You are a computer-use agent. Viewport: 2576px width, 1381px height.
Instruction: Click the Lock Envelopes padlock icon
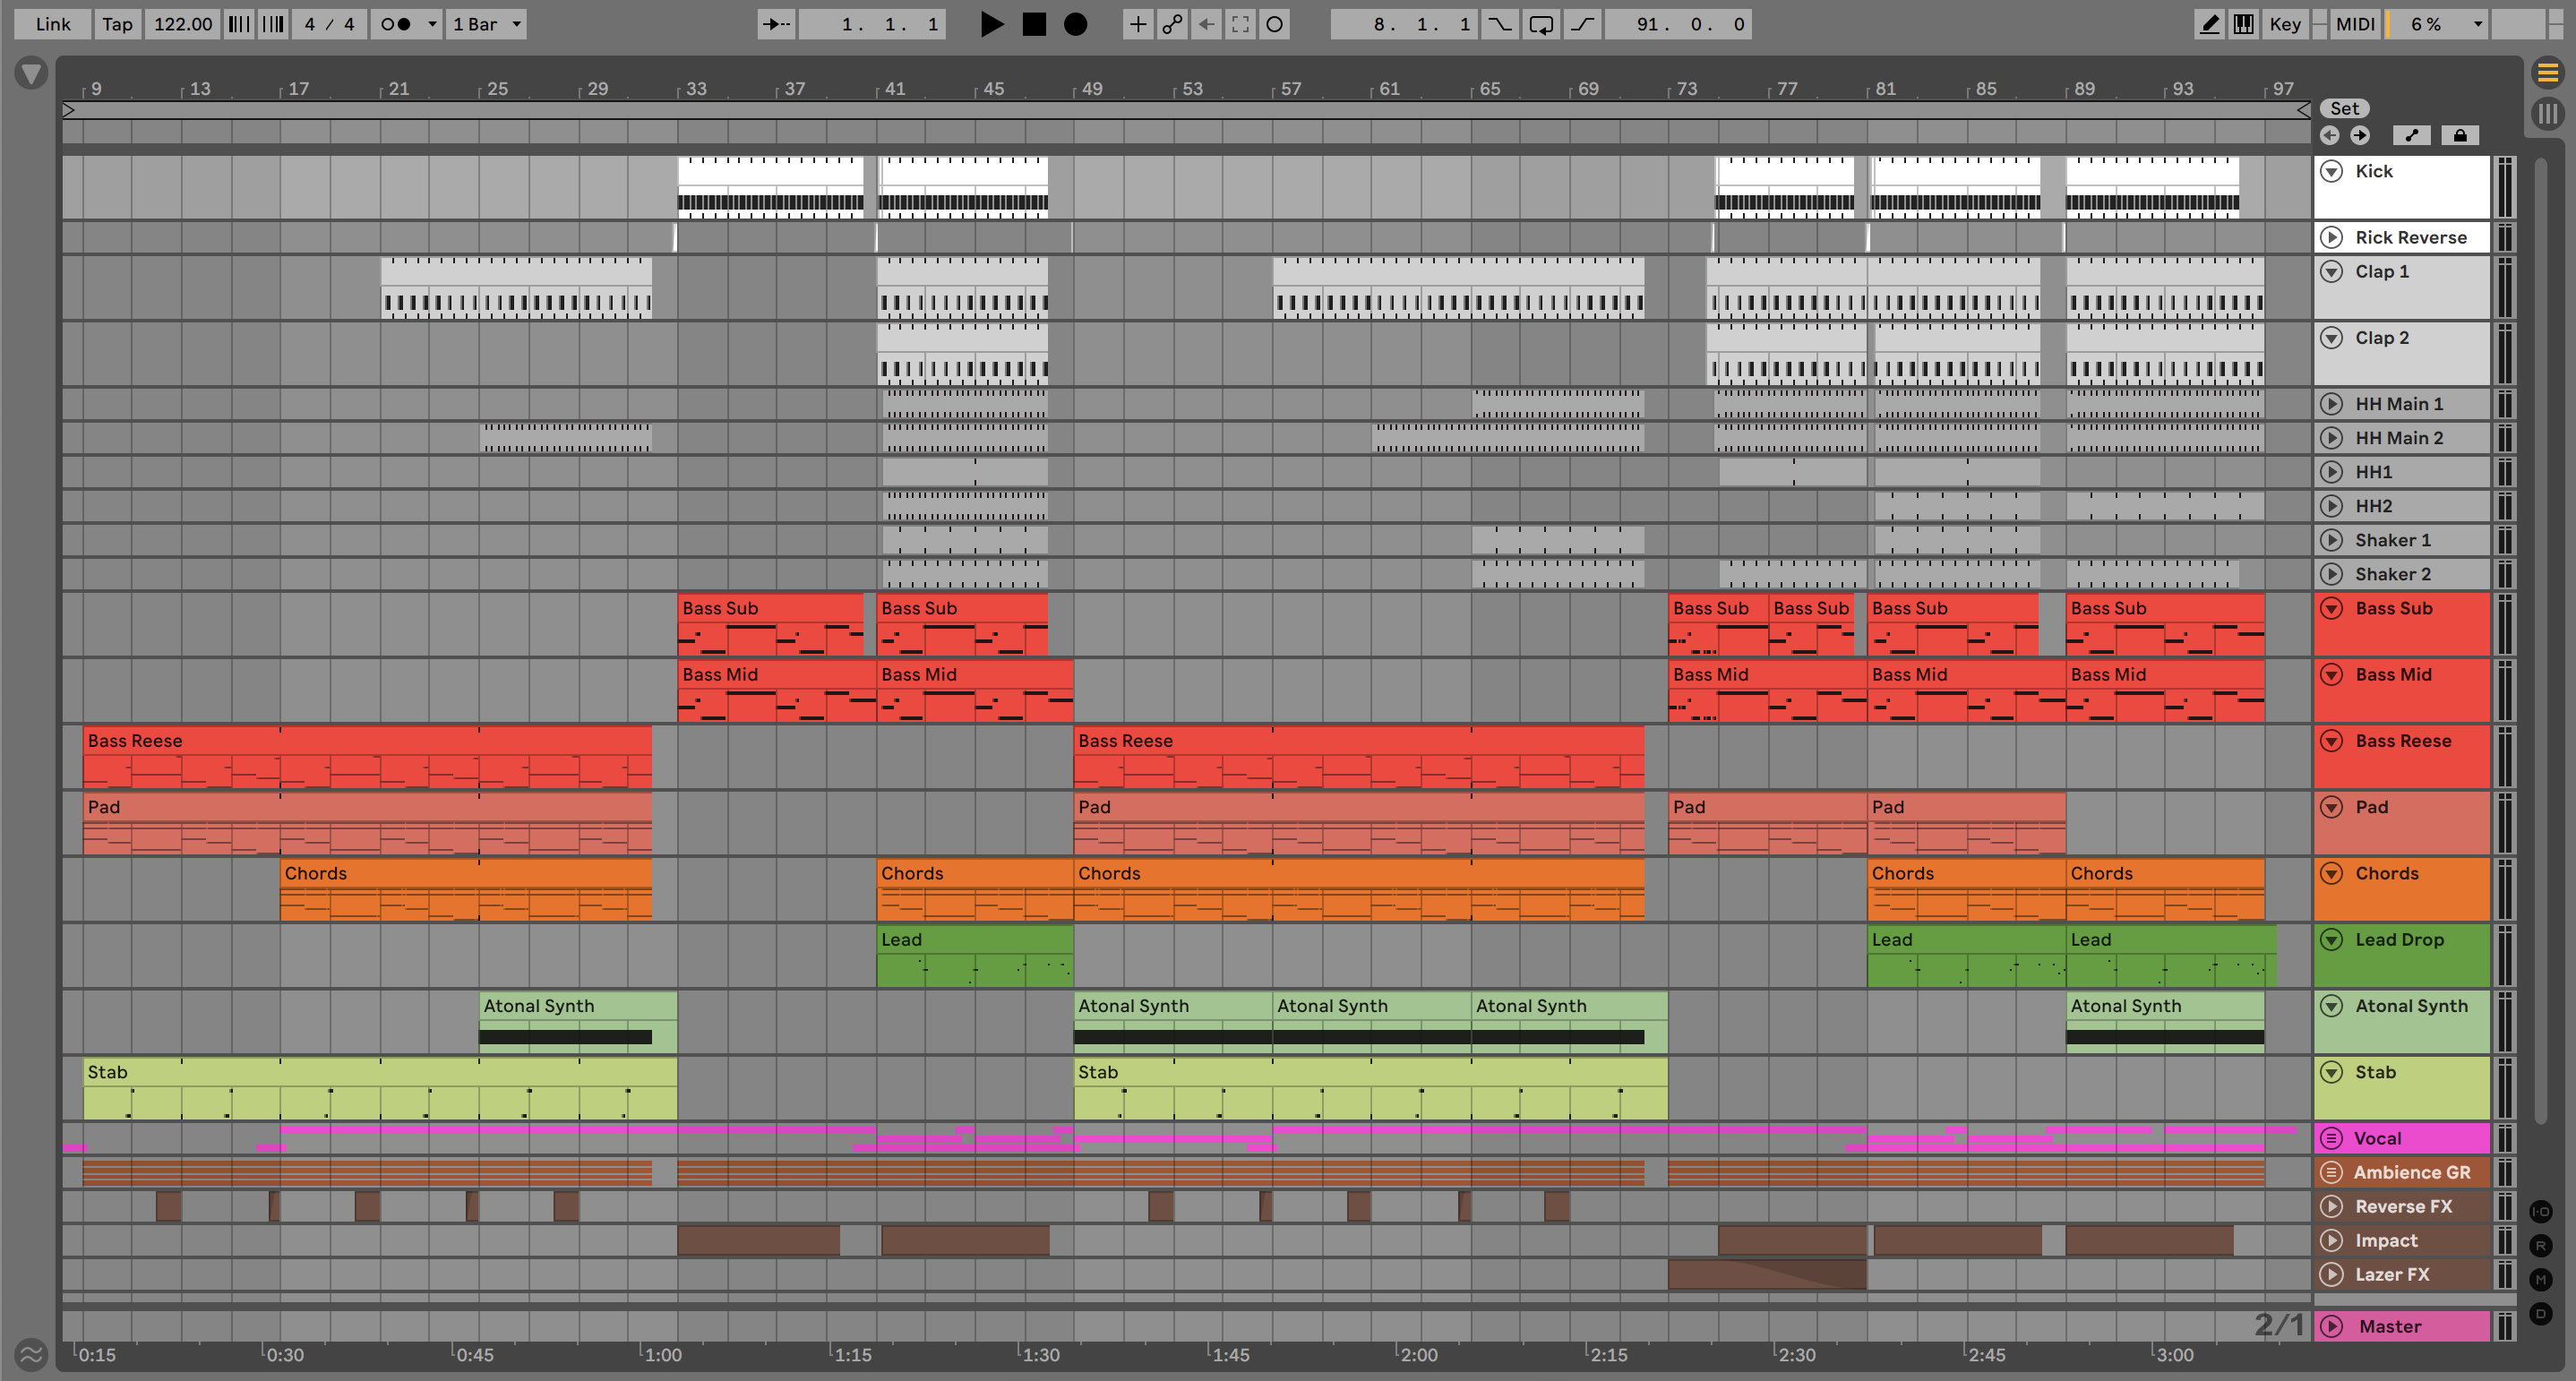(2460, 135)
